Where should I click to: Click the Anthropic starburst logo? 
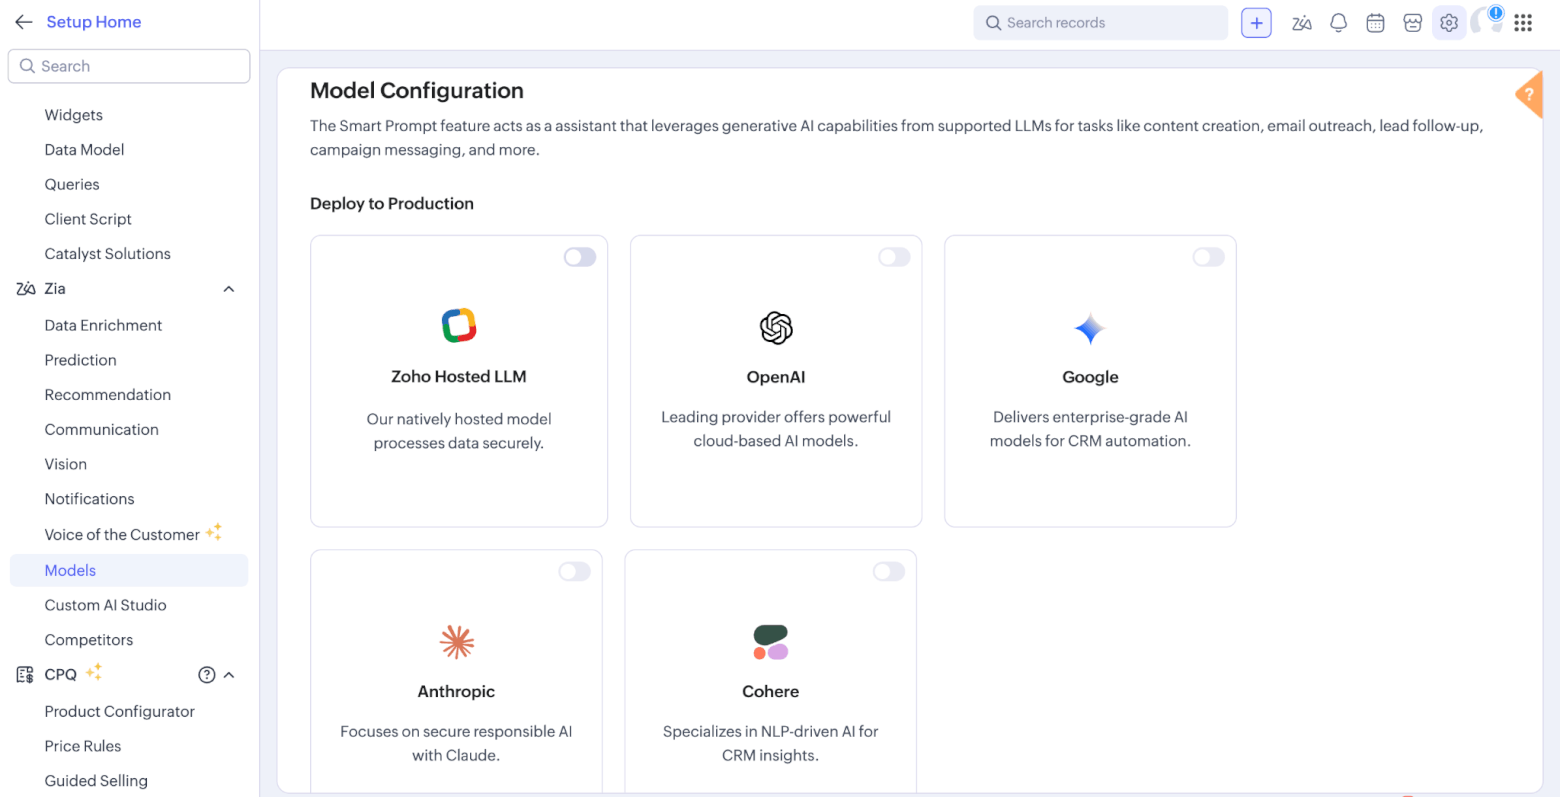457,642
